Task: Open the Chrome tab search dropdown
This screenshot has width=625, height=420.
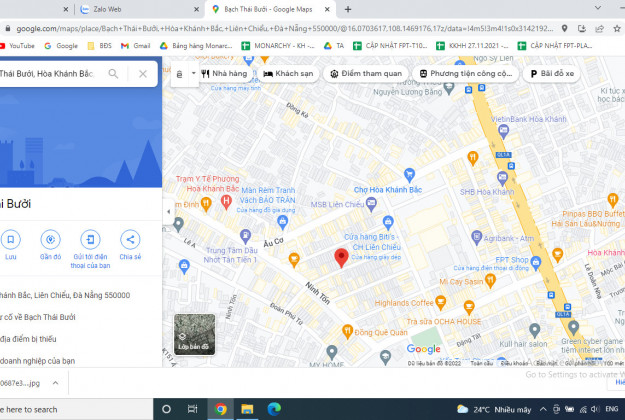Action: (598, 8)
